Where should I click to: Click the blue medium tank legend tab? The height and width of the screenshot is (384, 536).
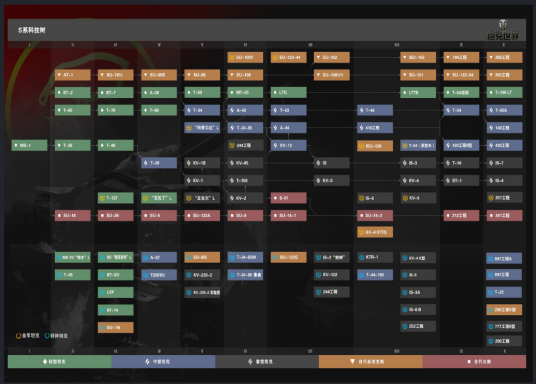(163, 361)
